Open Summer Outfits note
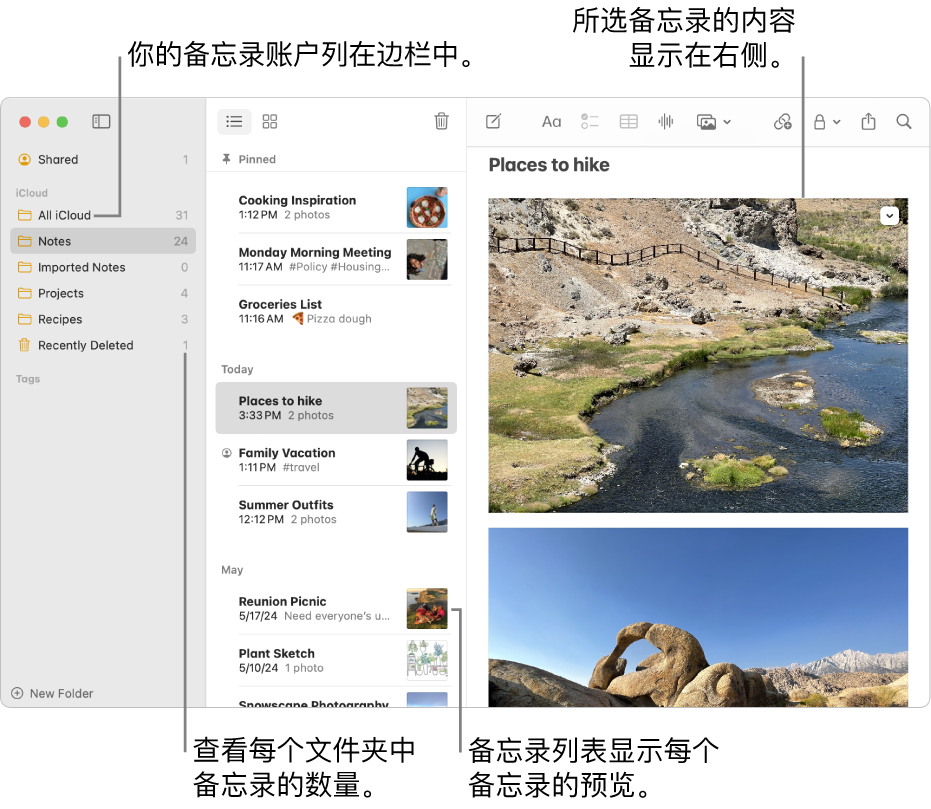This screenshot has height=809, width=931. [336, 512]
